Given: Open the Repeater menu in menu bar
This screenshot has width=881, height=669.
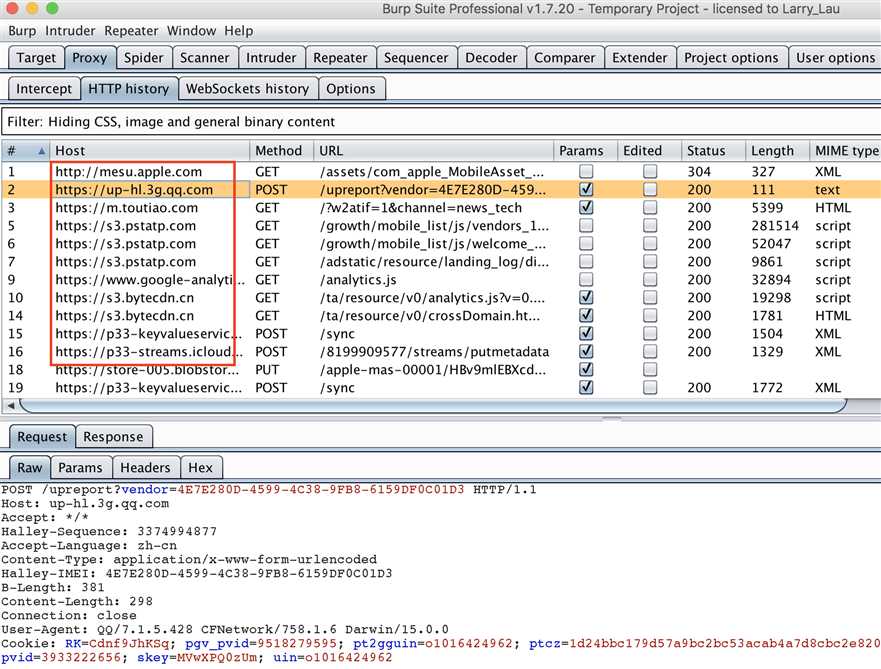Looking at the screenshot, I should click(x=131, y=31).
